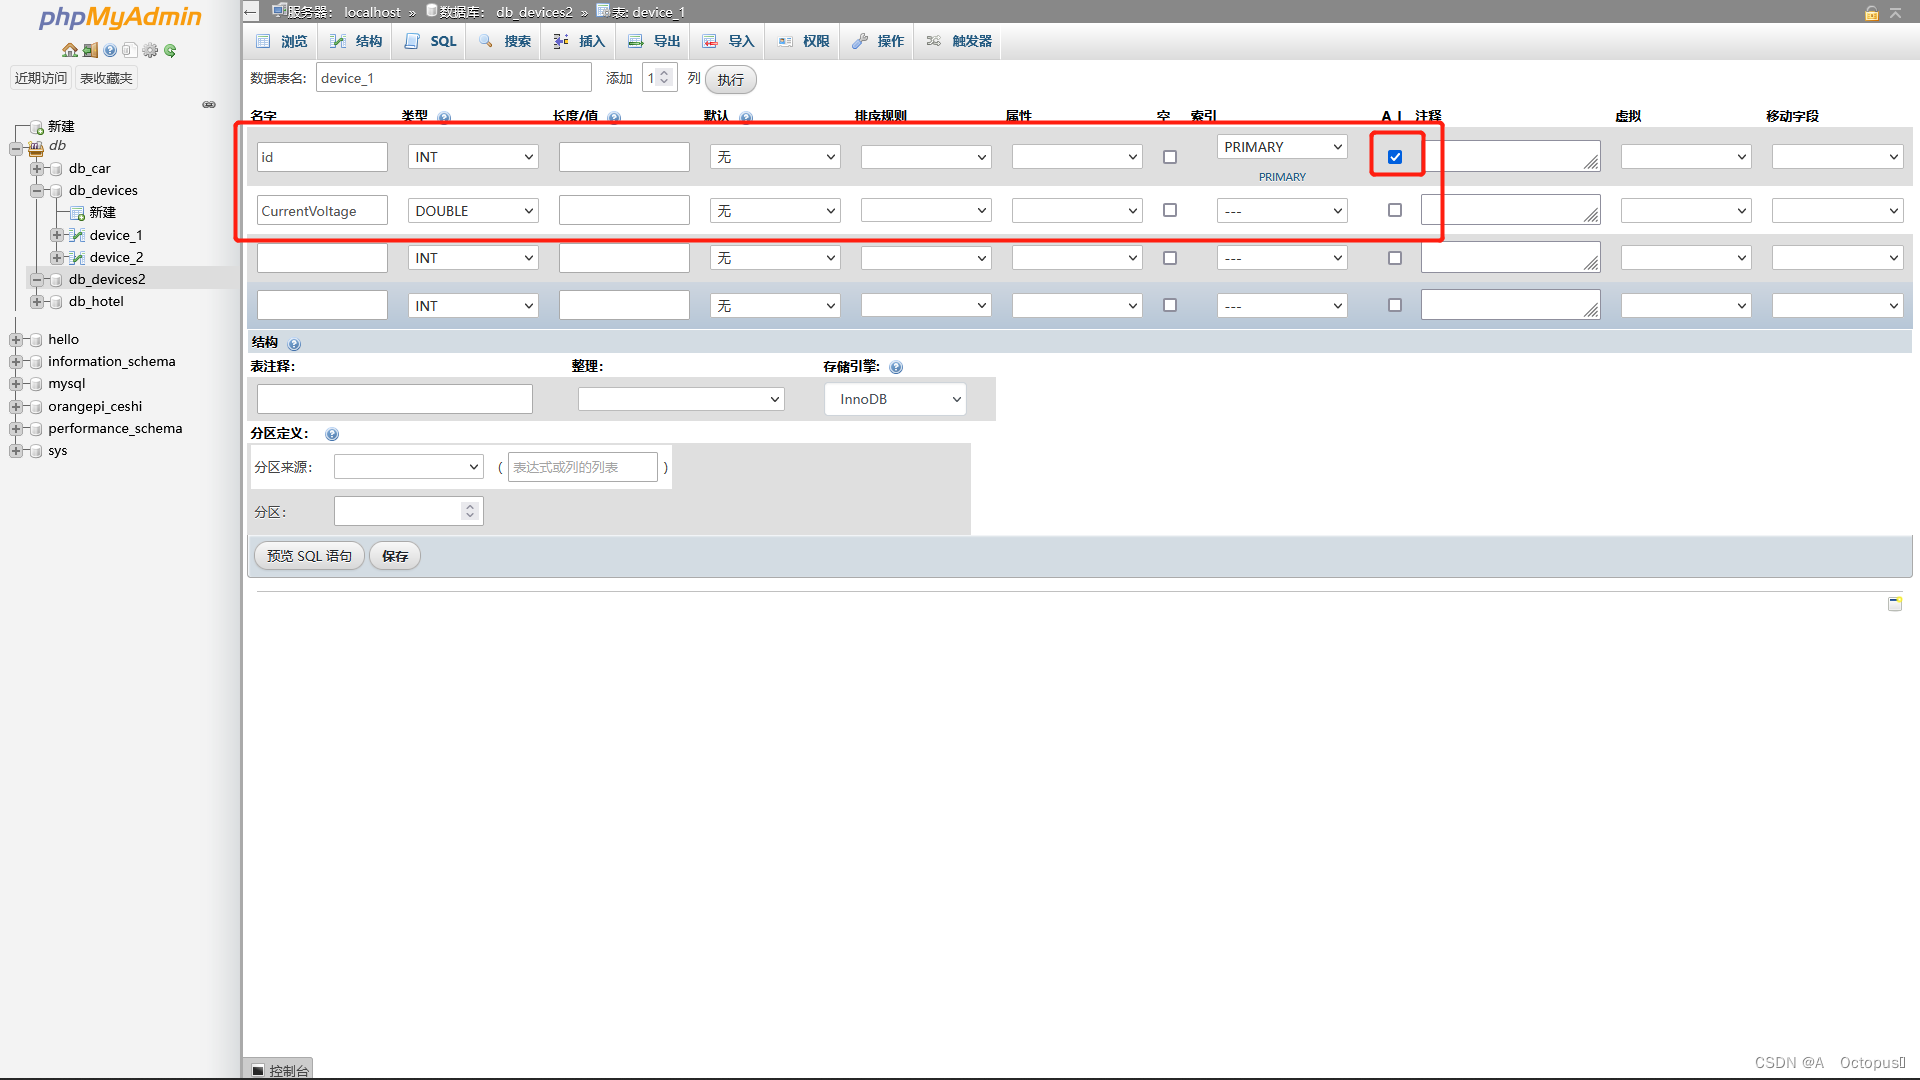Check null checkbox in fourth column row

pyautogui.click(x=1170, y=305)
